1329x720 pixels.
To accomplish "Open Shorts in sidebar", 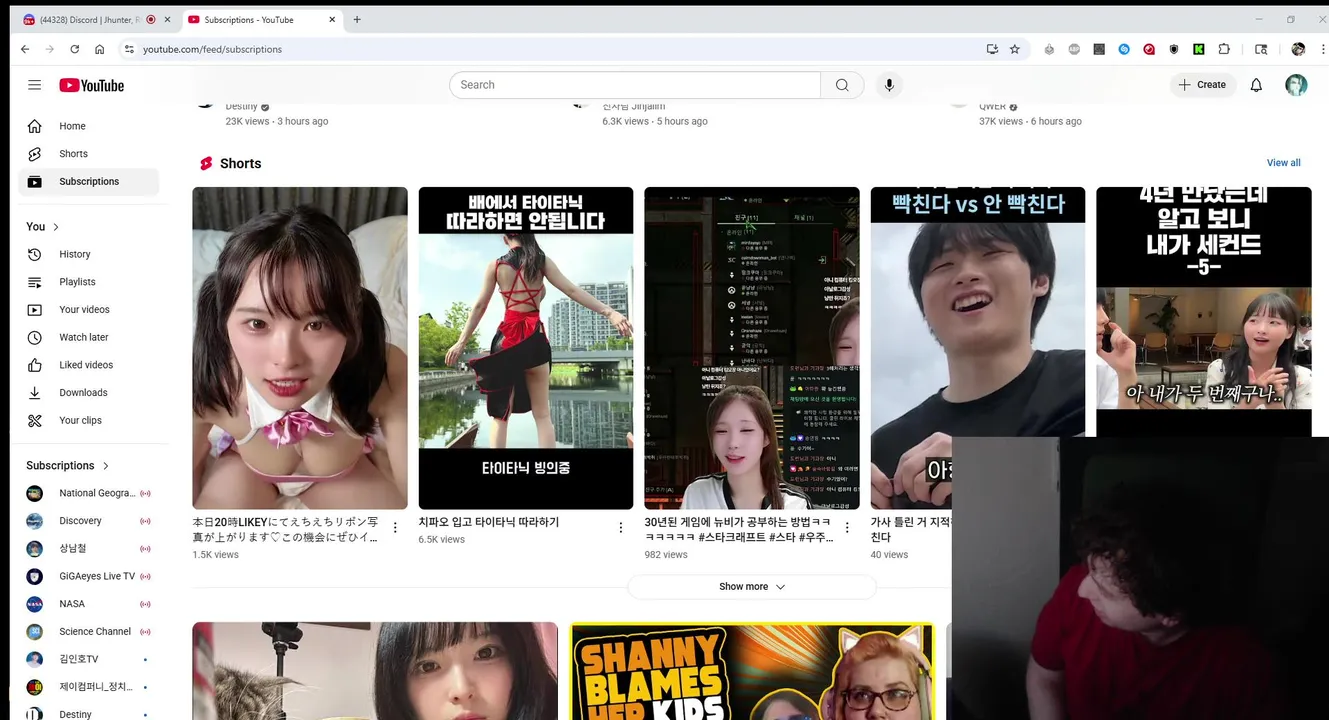I will [88, 154].
